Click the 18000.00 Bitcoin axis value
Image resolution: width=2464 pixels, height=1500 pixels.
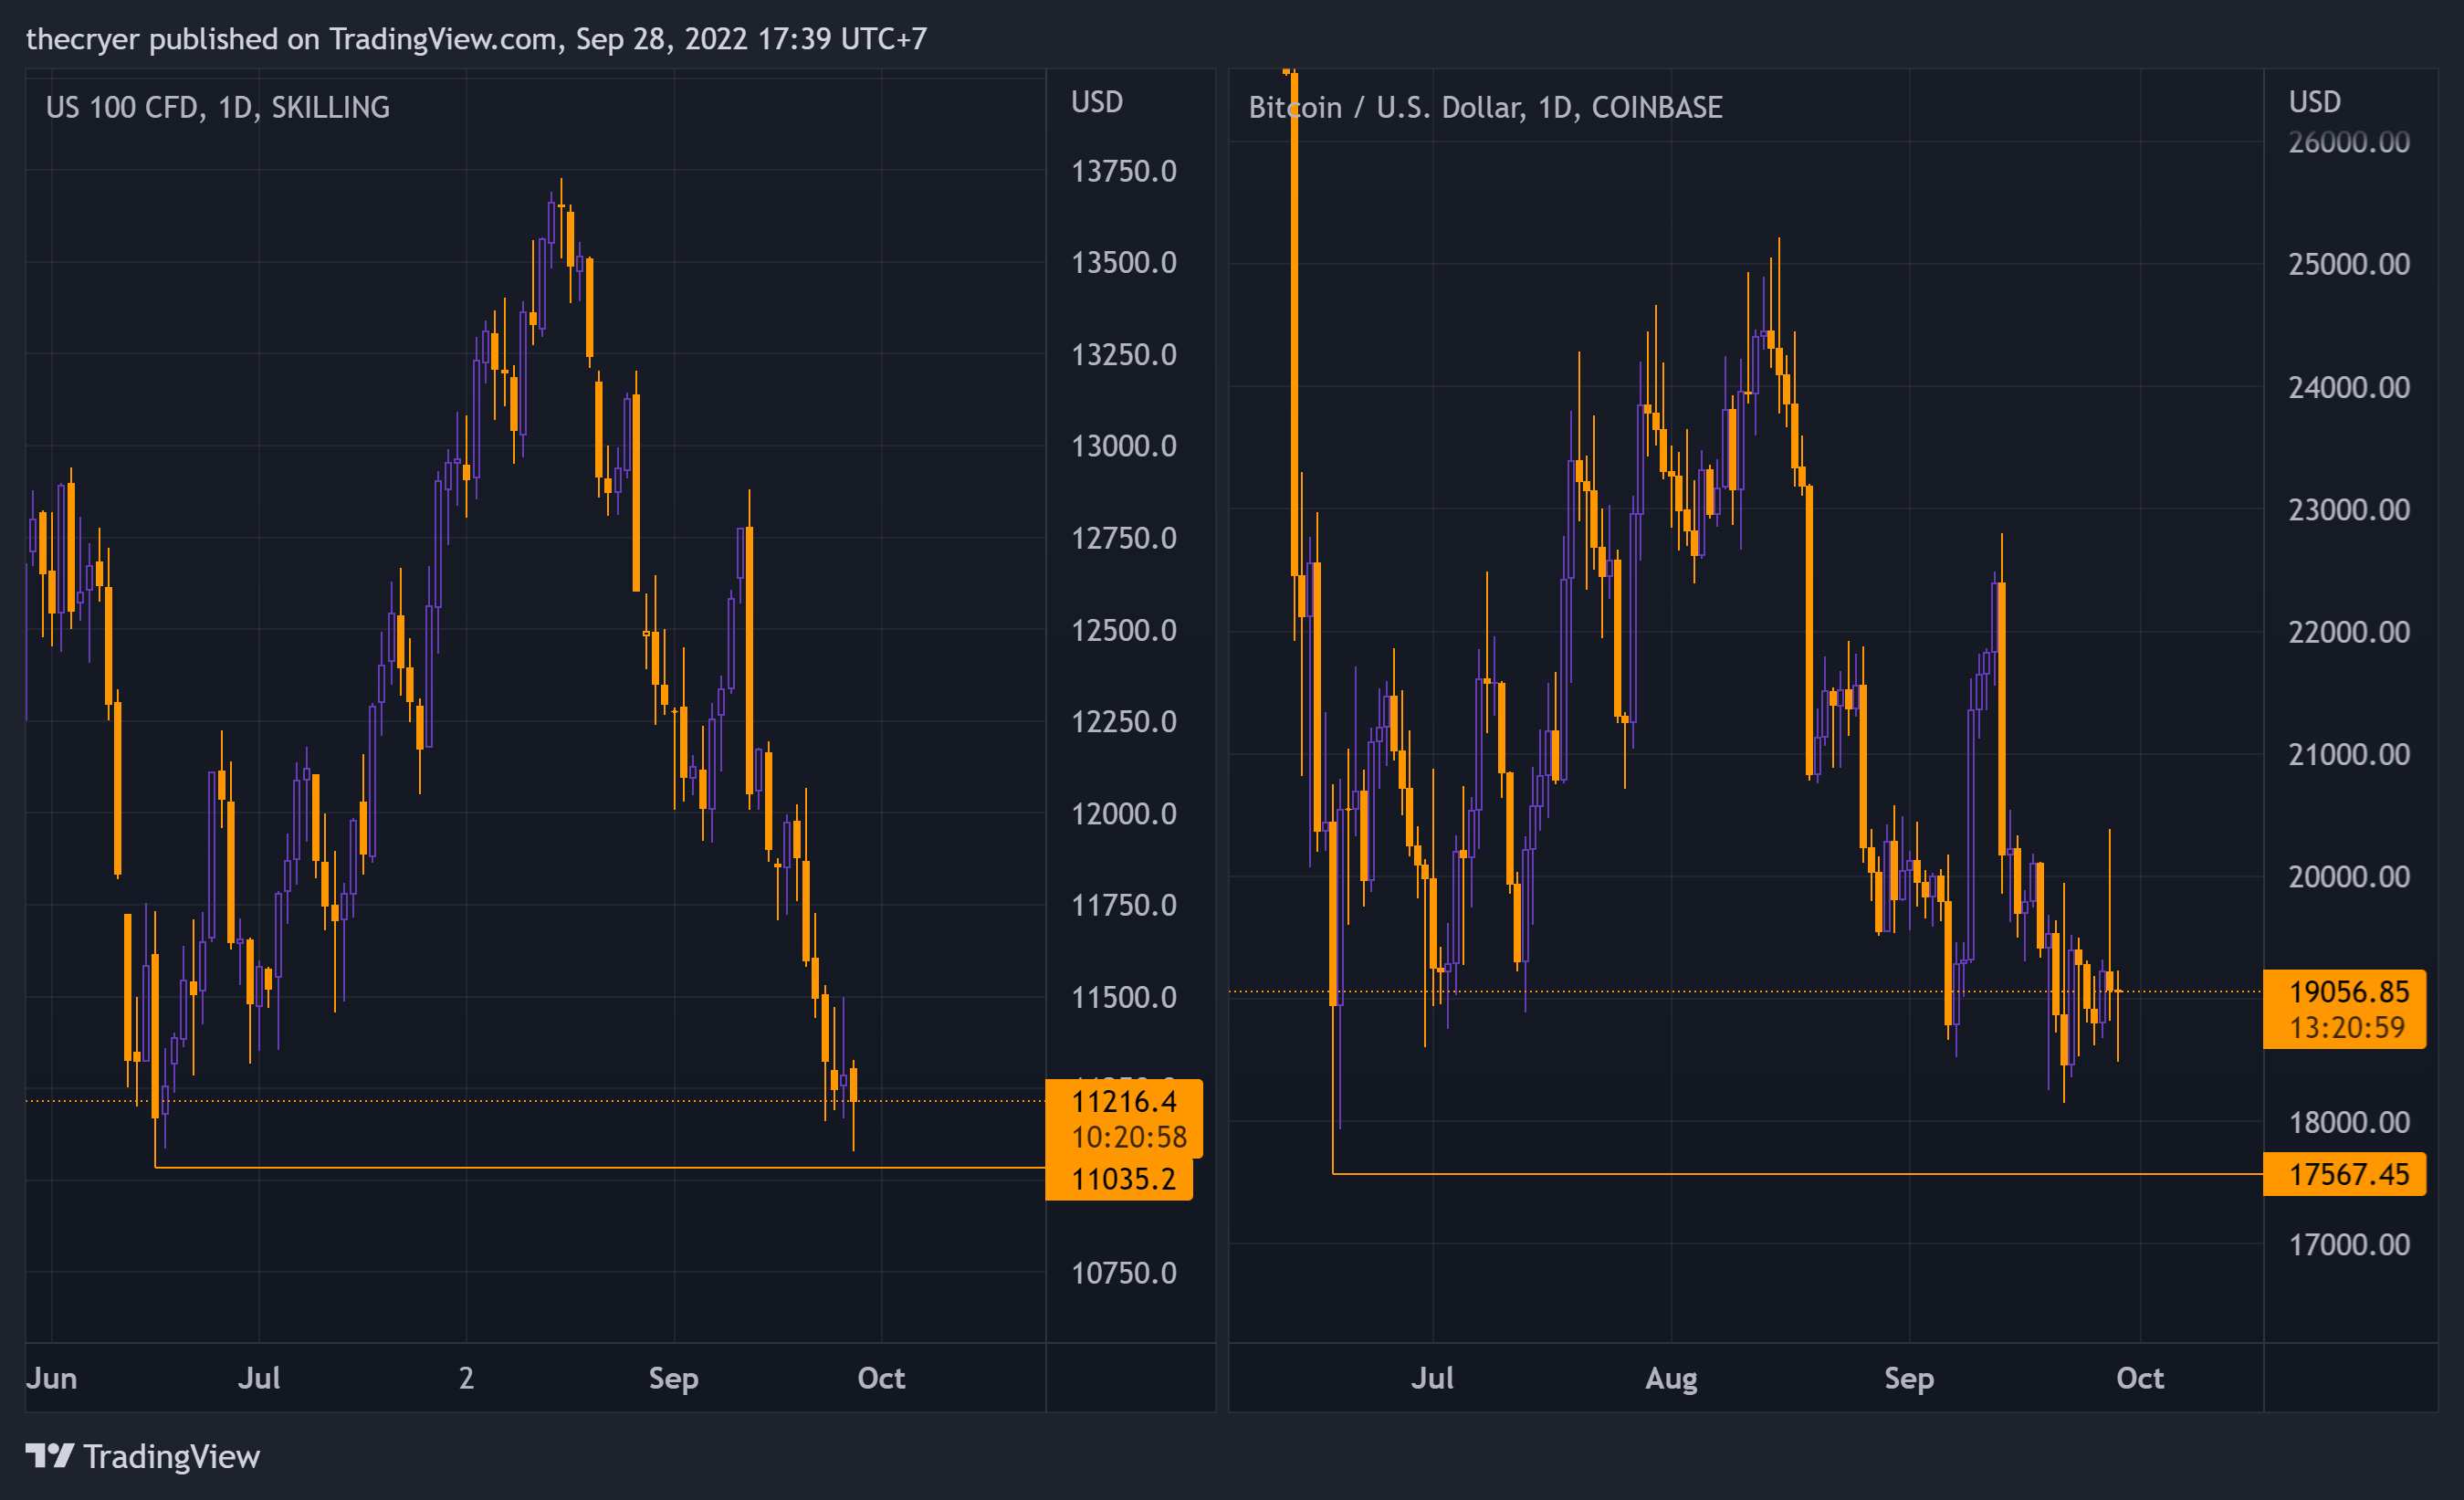(2349, 1122)
